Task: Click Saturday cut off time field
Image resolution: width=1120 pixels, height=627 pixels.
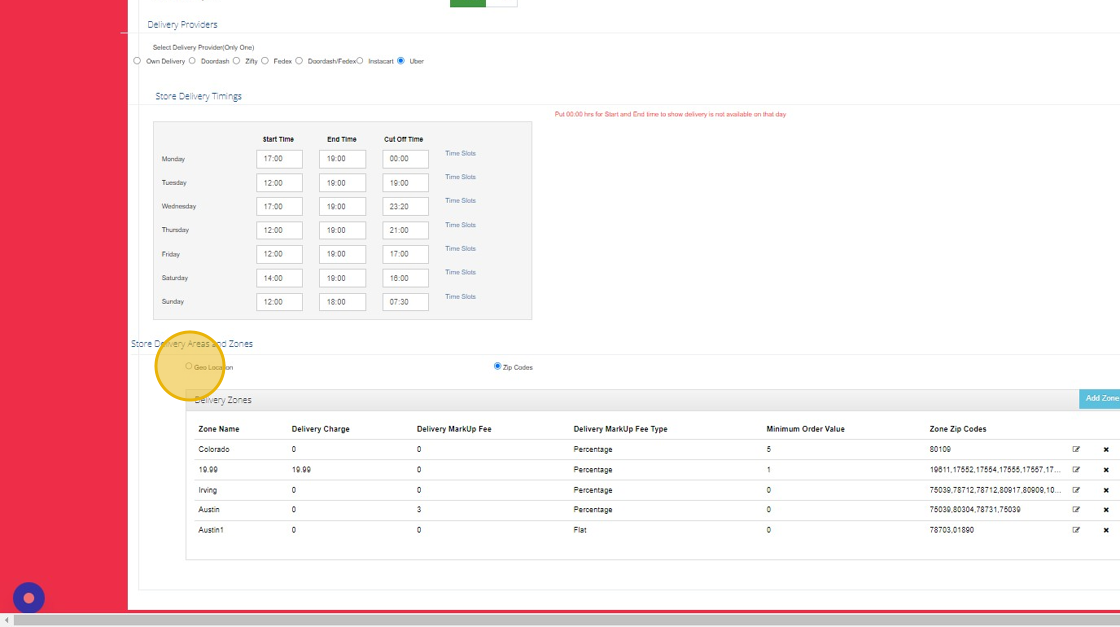Action: pyautogui.click(x=405, y=278)
